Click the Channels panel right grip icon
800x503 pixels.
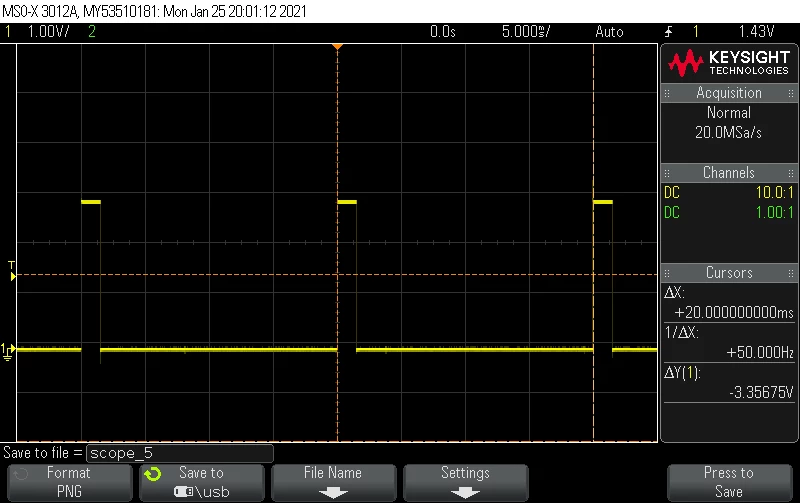(x=791, y=173)
